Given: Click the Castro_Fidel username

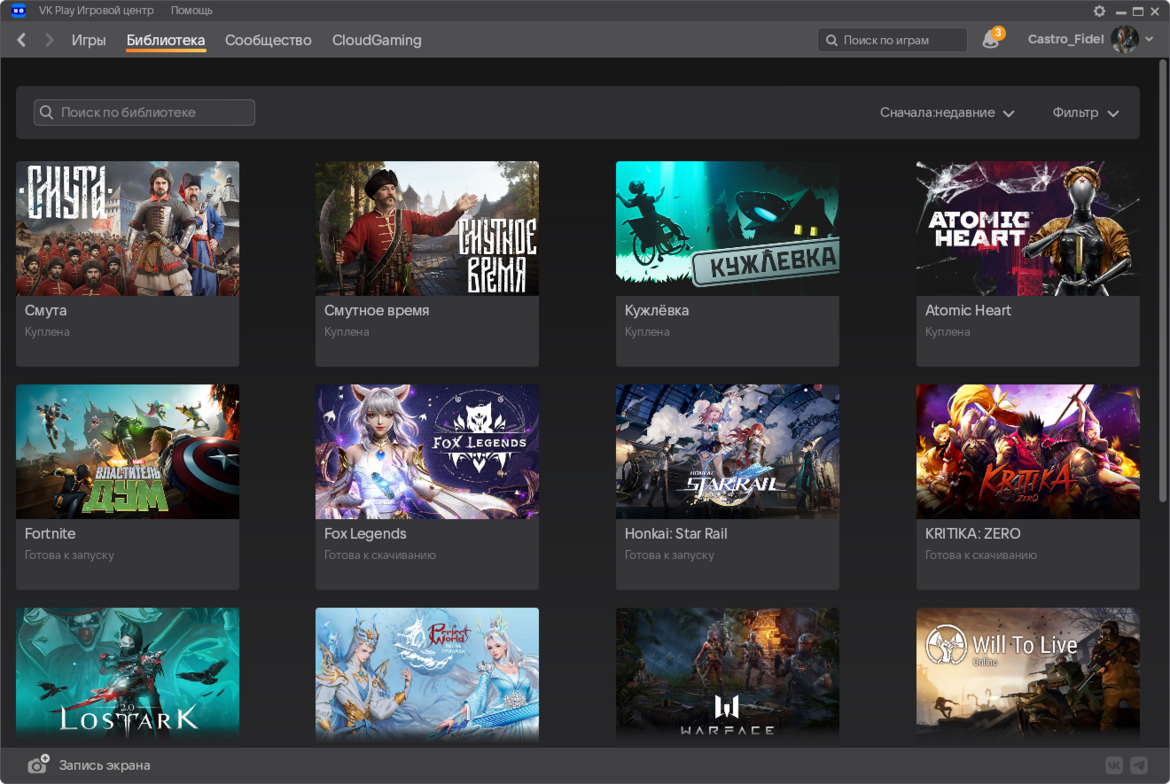Looking at the screenshot, I should point(1066,39).
